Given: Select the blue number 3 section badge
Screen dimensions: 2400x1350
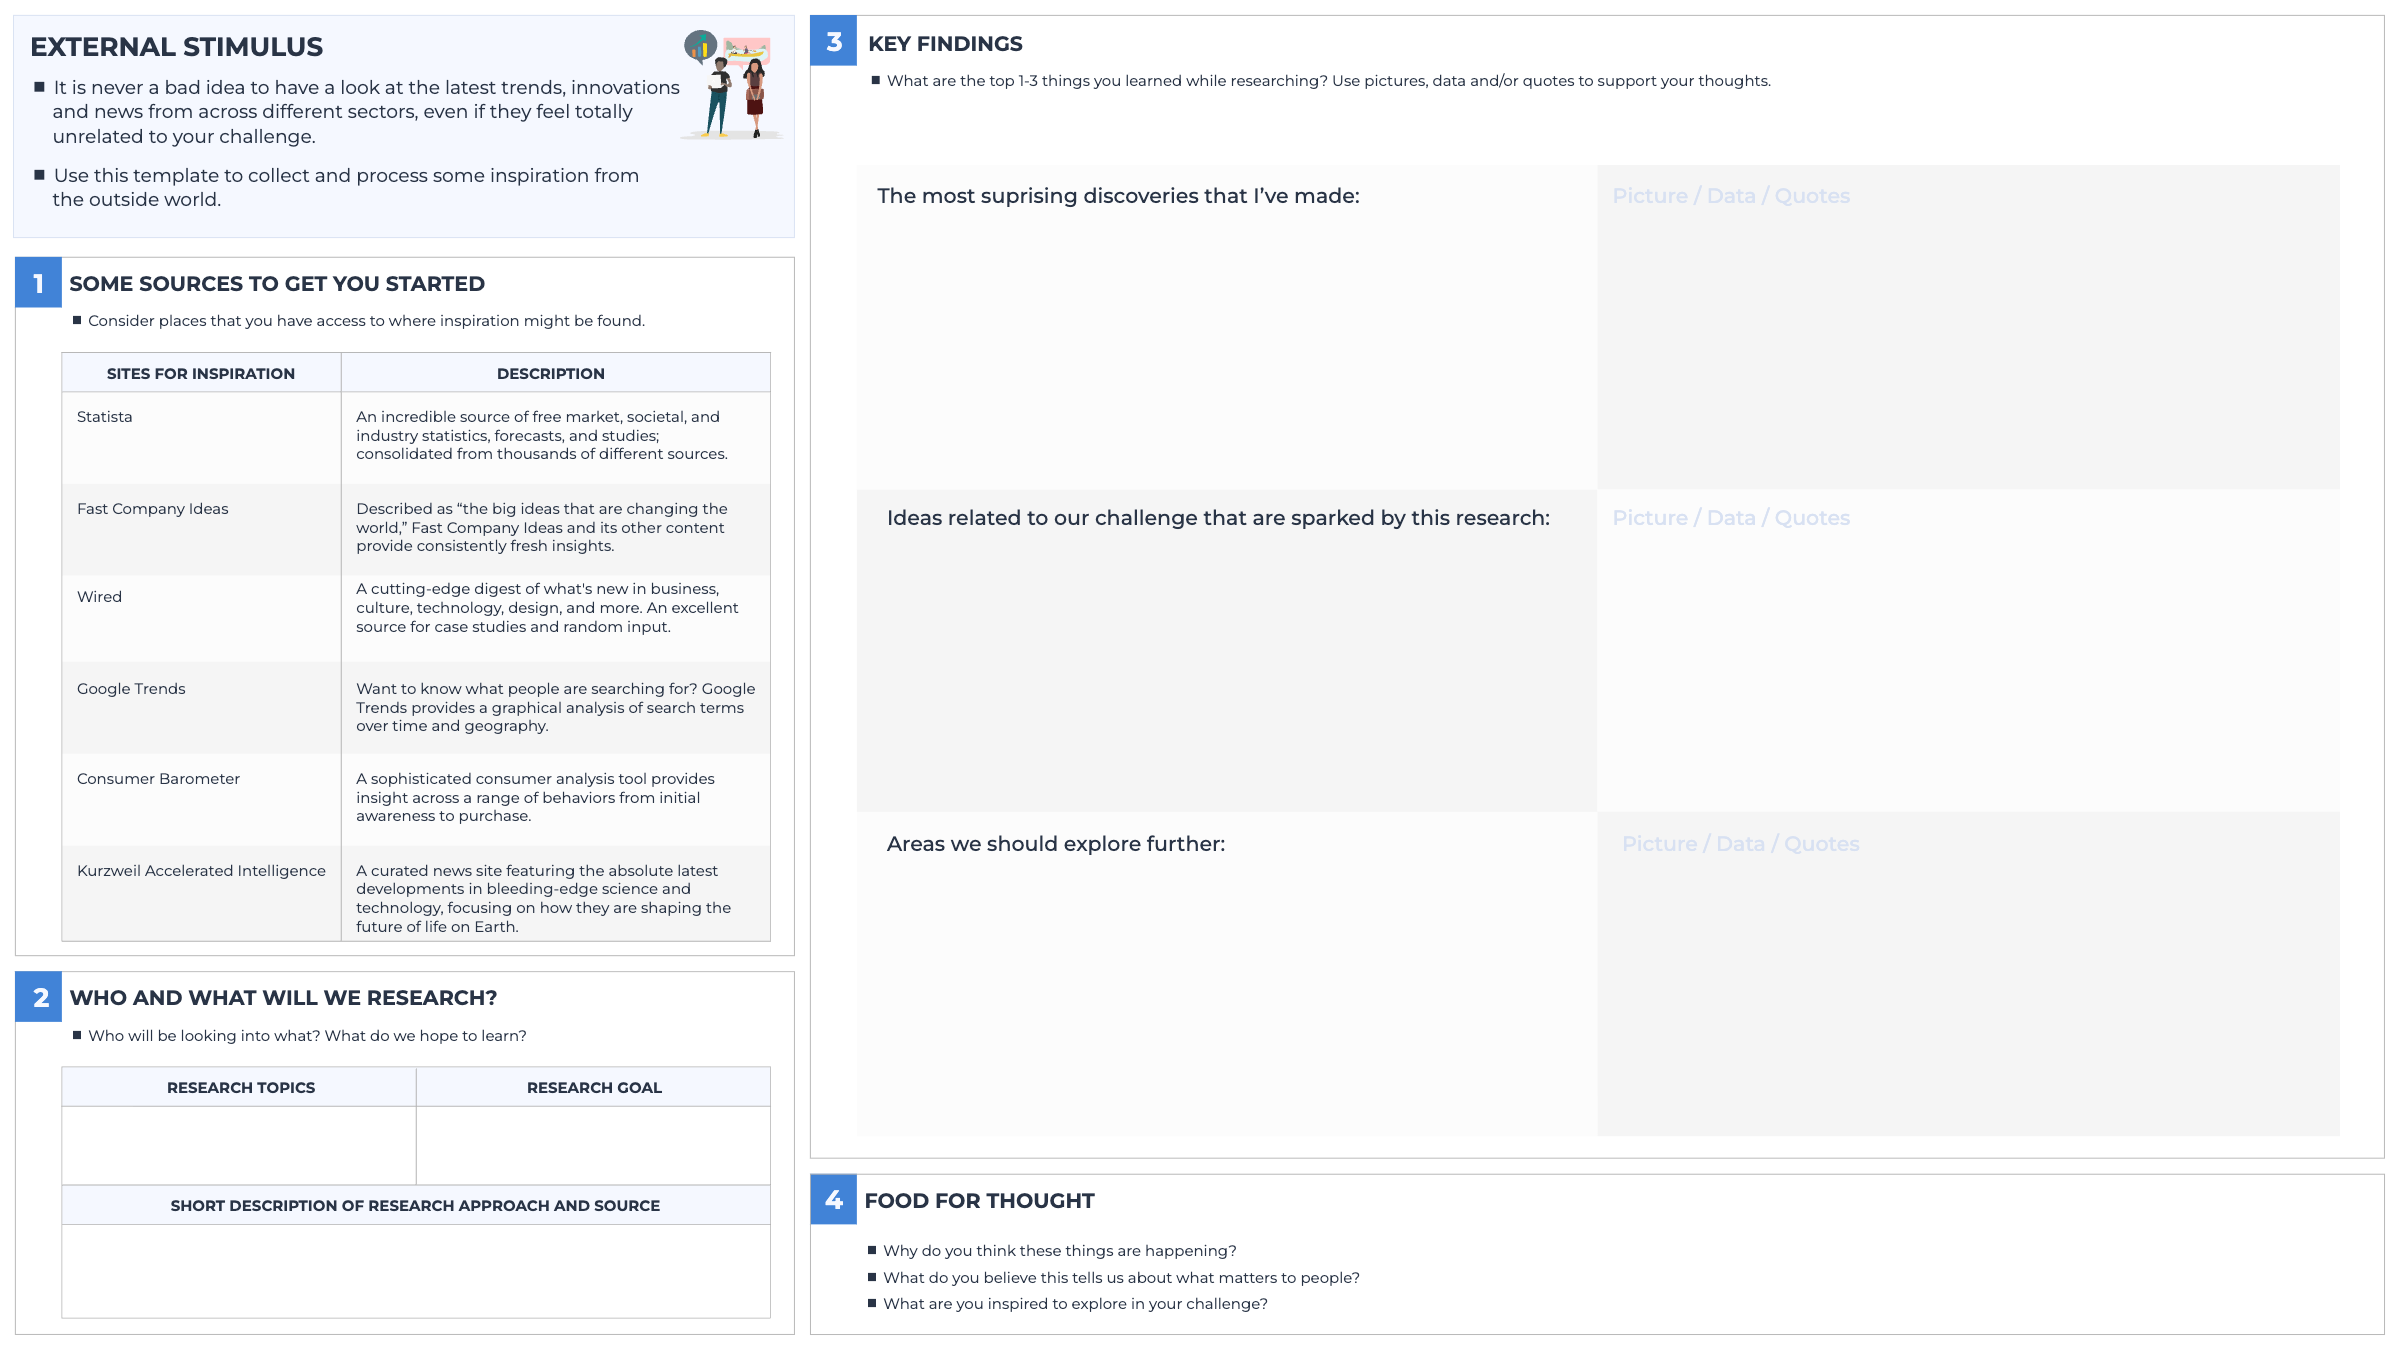Looking at the screenshot, I should tap(833, 41).
